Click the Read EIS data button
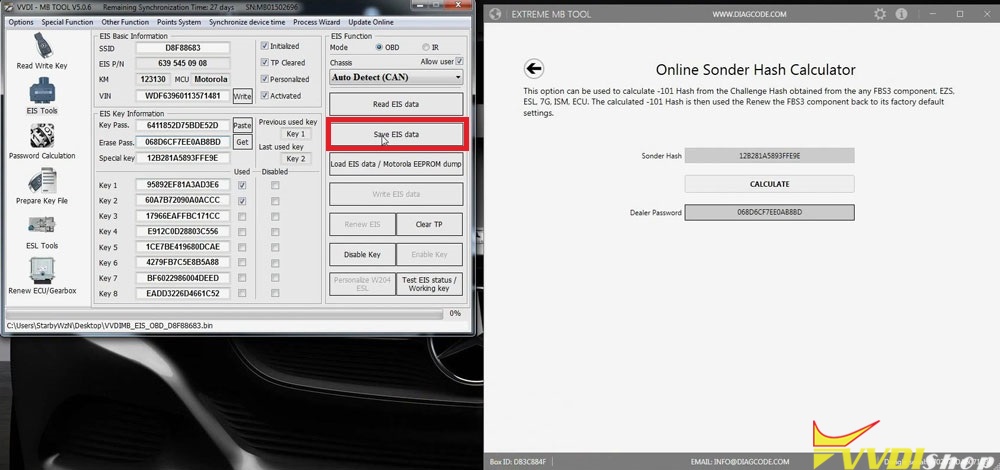Image resolution: width=1000 pixels, height=470 pixels. (x=396, y=104)
